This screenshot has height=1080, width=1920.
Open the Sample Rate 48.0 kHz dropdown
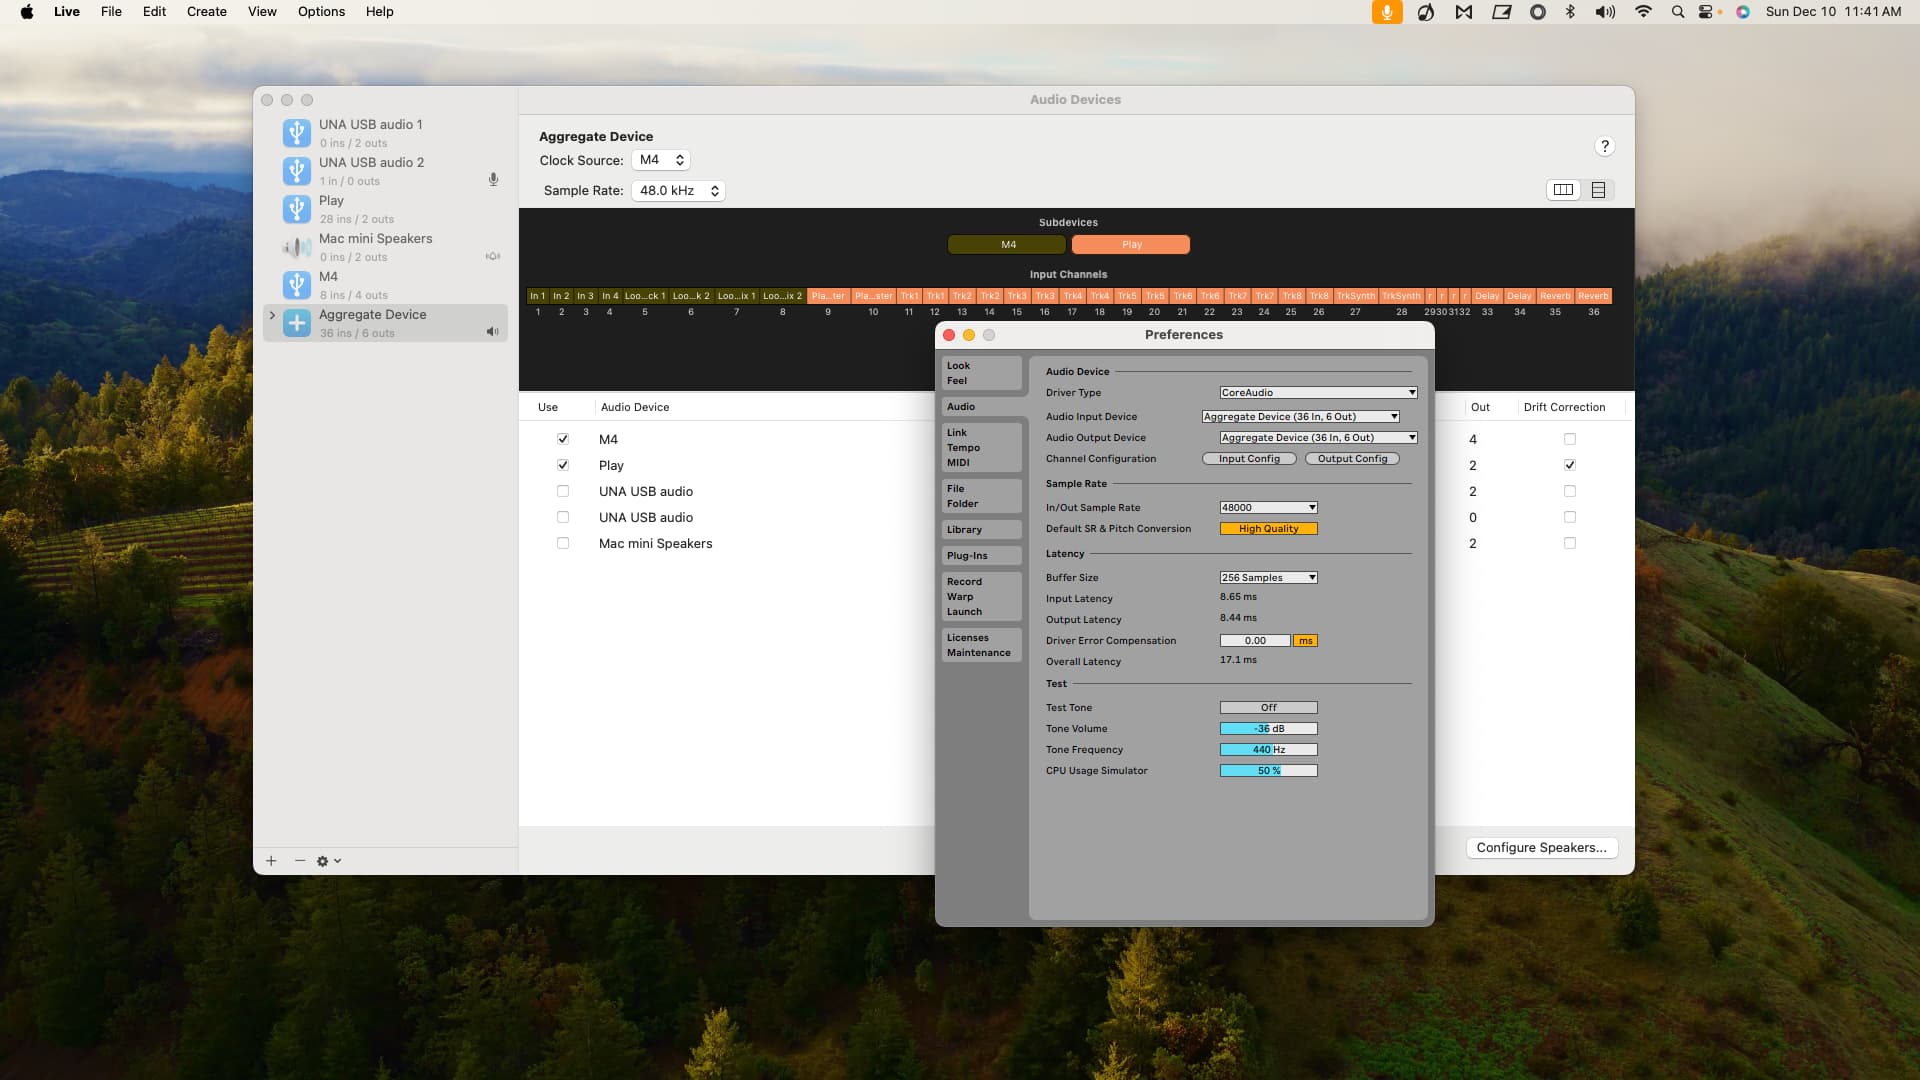678,191
